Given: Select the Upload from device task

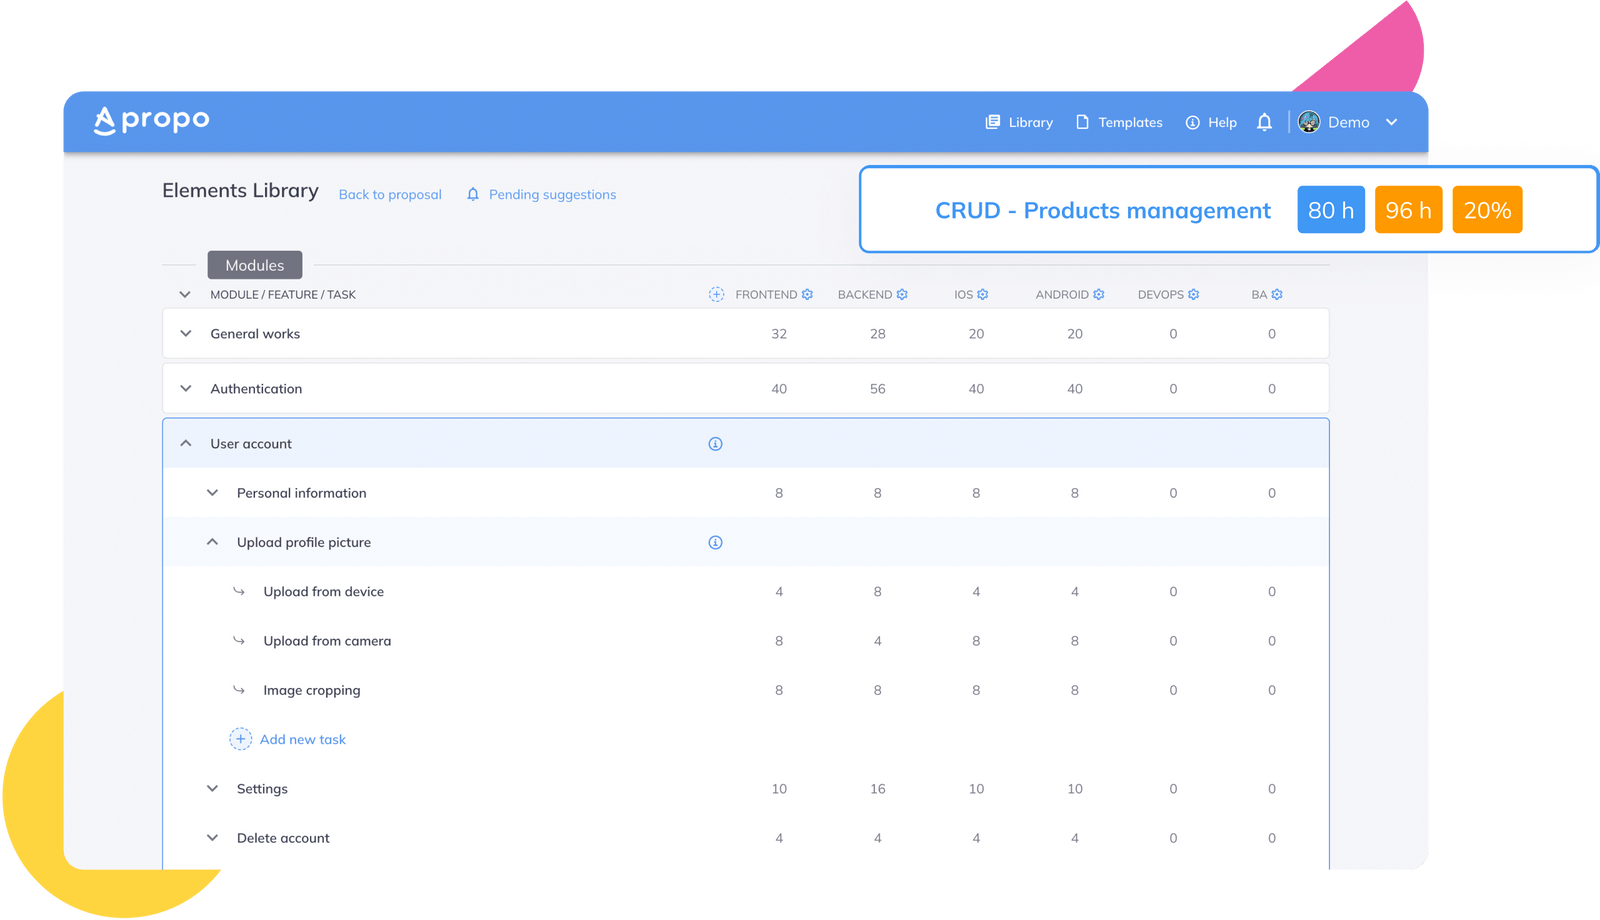Looking at the screenshot, I should pos(324,591).
